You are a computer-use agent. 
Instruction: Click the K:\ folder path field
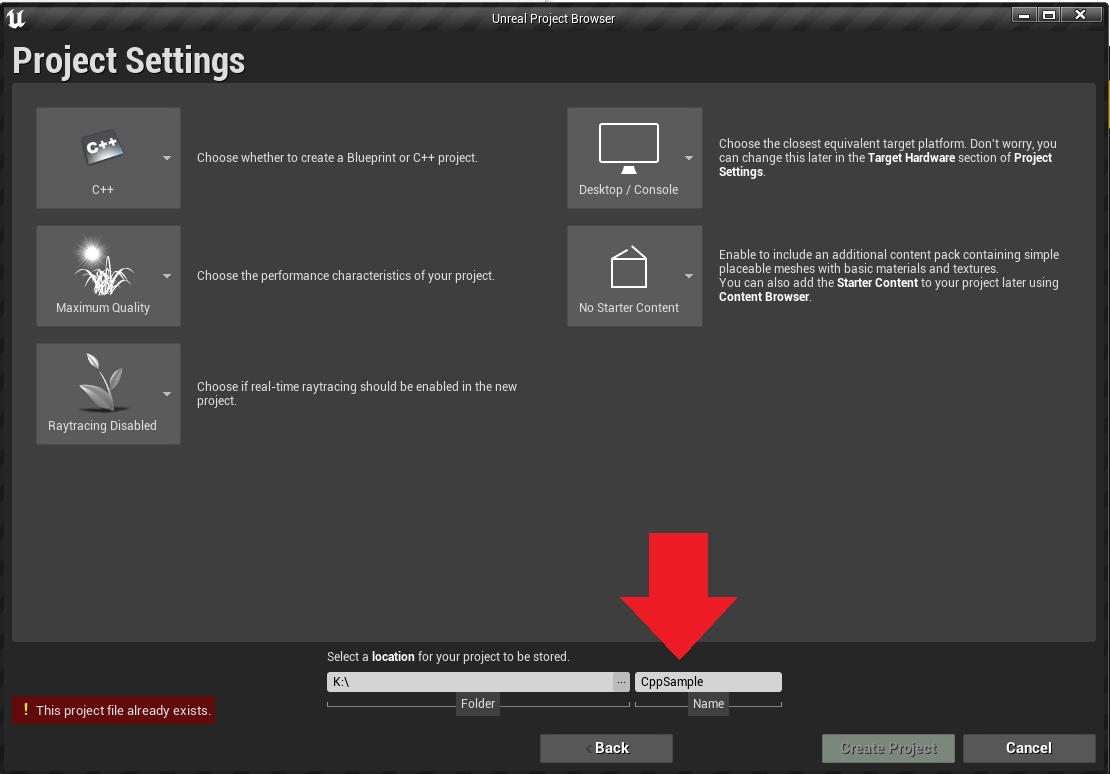click(470, 682)
